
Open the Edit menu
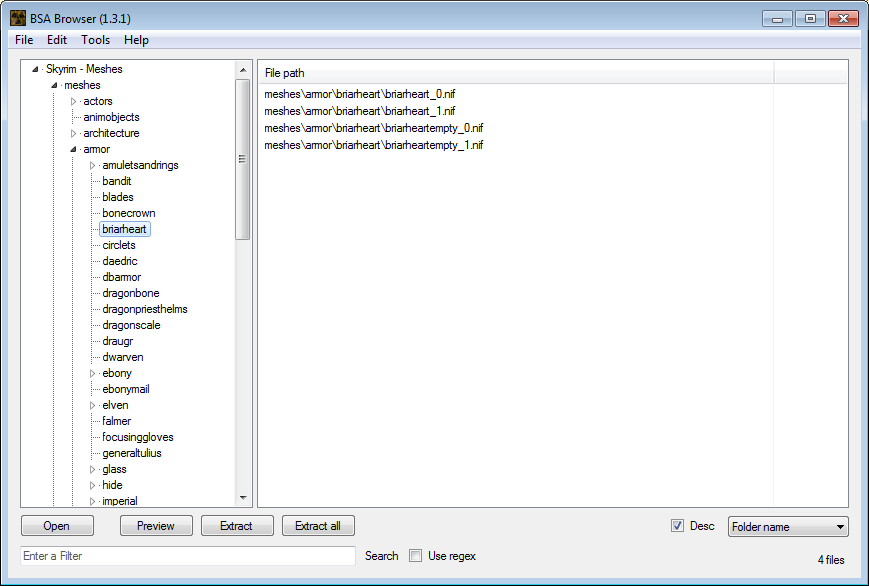[x=57, y=40]
